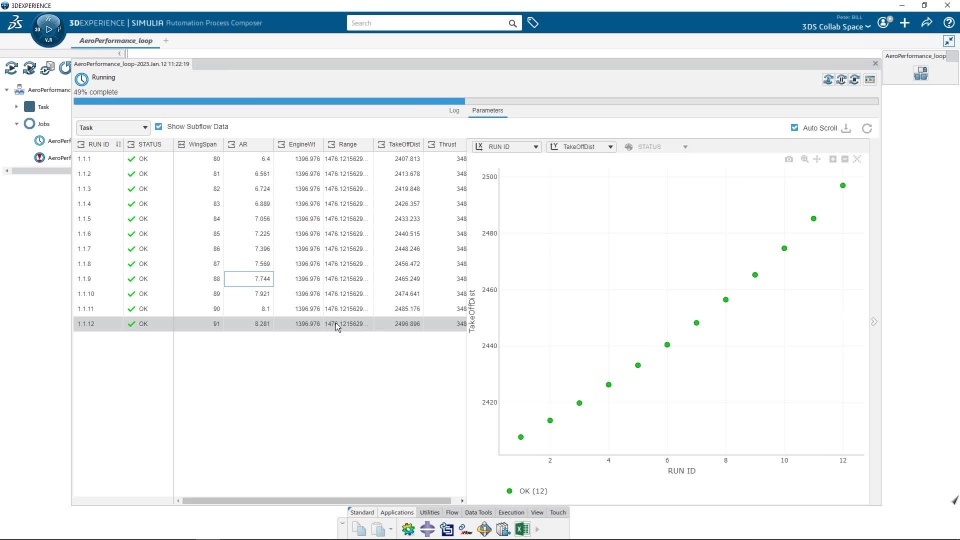Open STATUS color-by dropdown
The width and height of the screenshot is (960, 540).
tap(656, 147)
